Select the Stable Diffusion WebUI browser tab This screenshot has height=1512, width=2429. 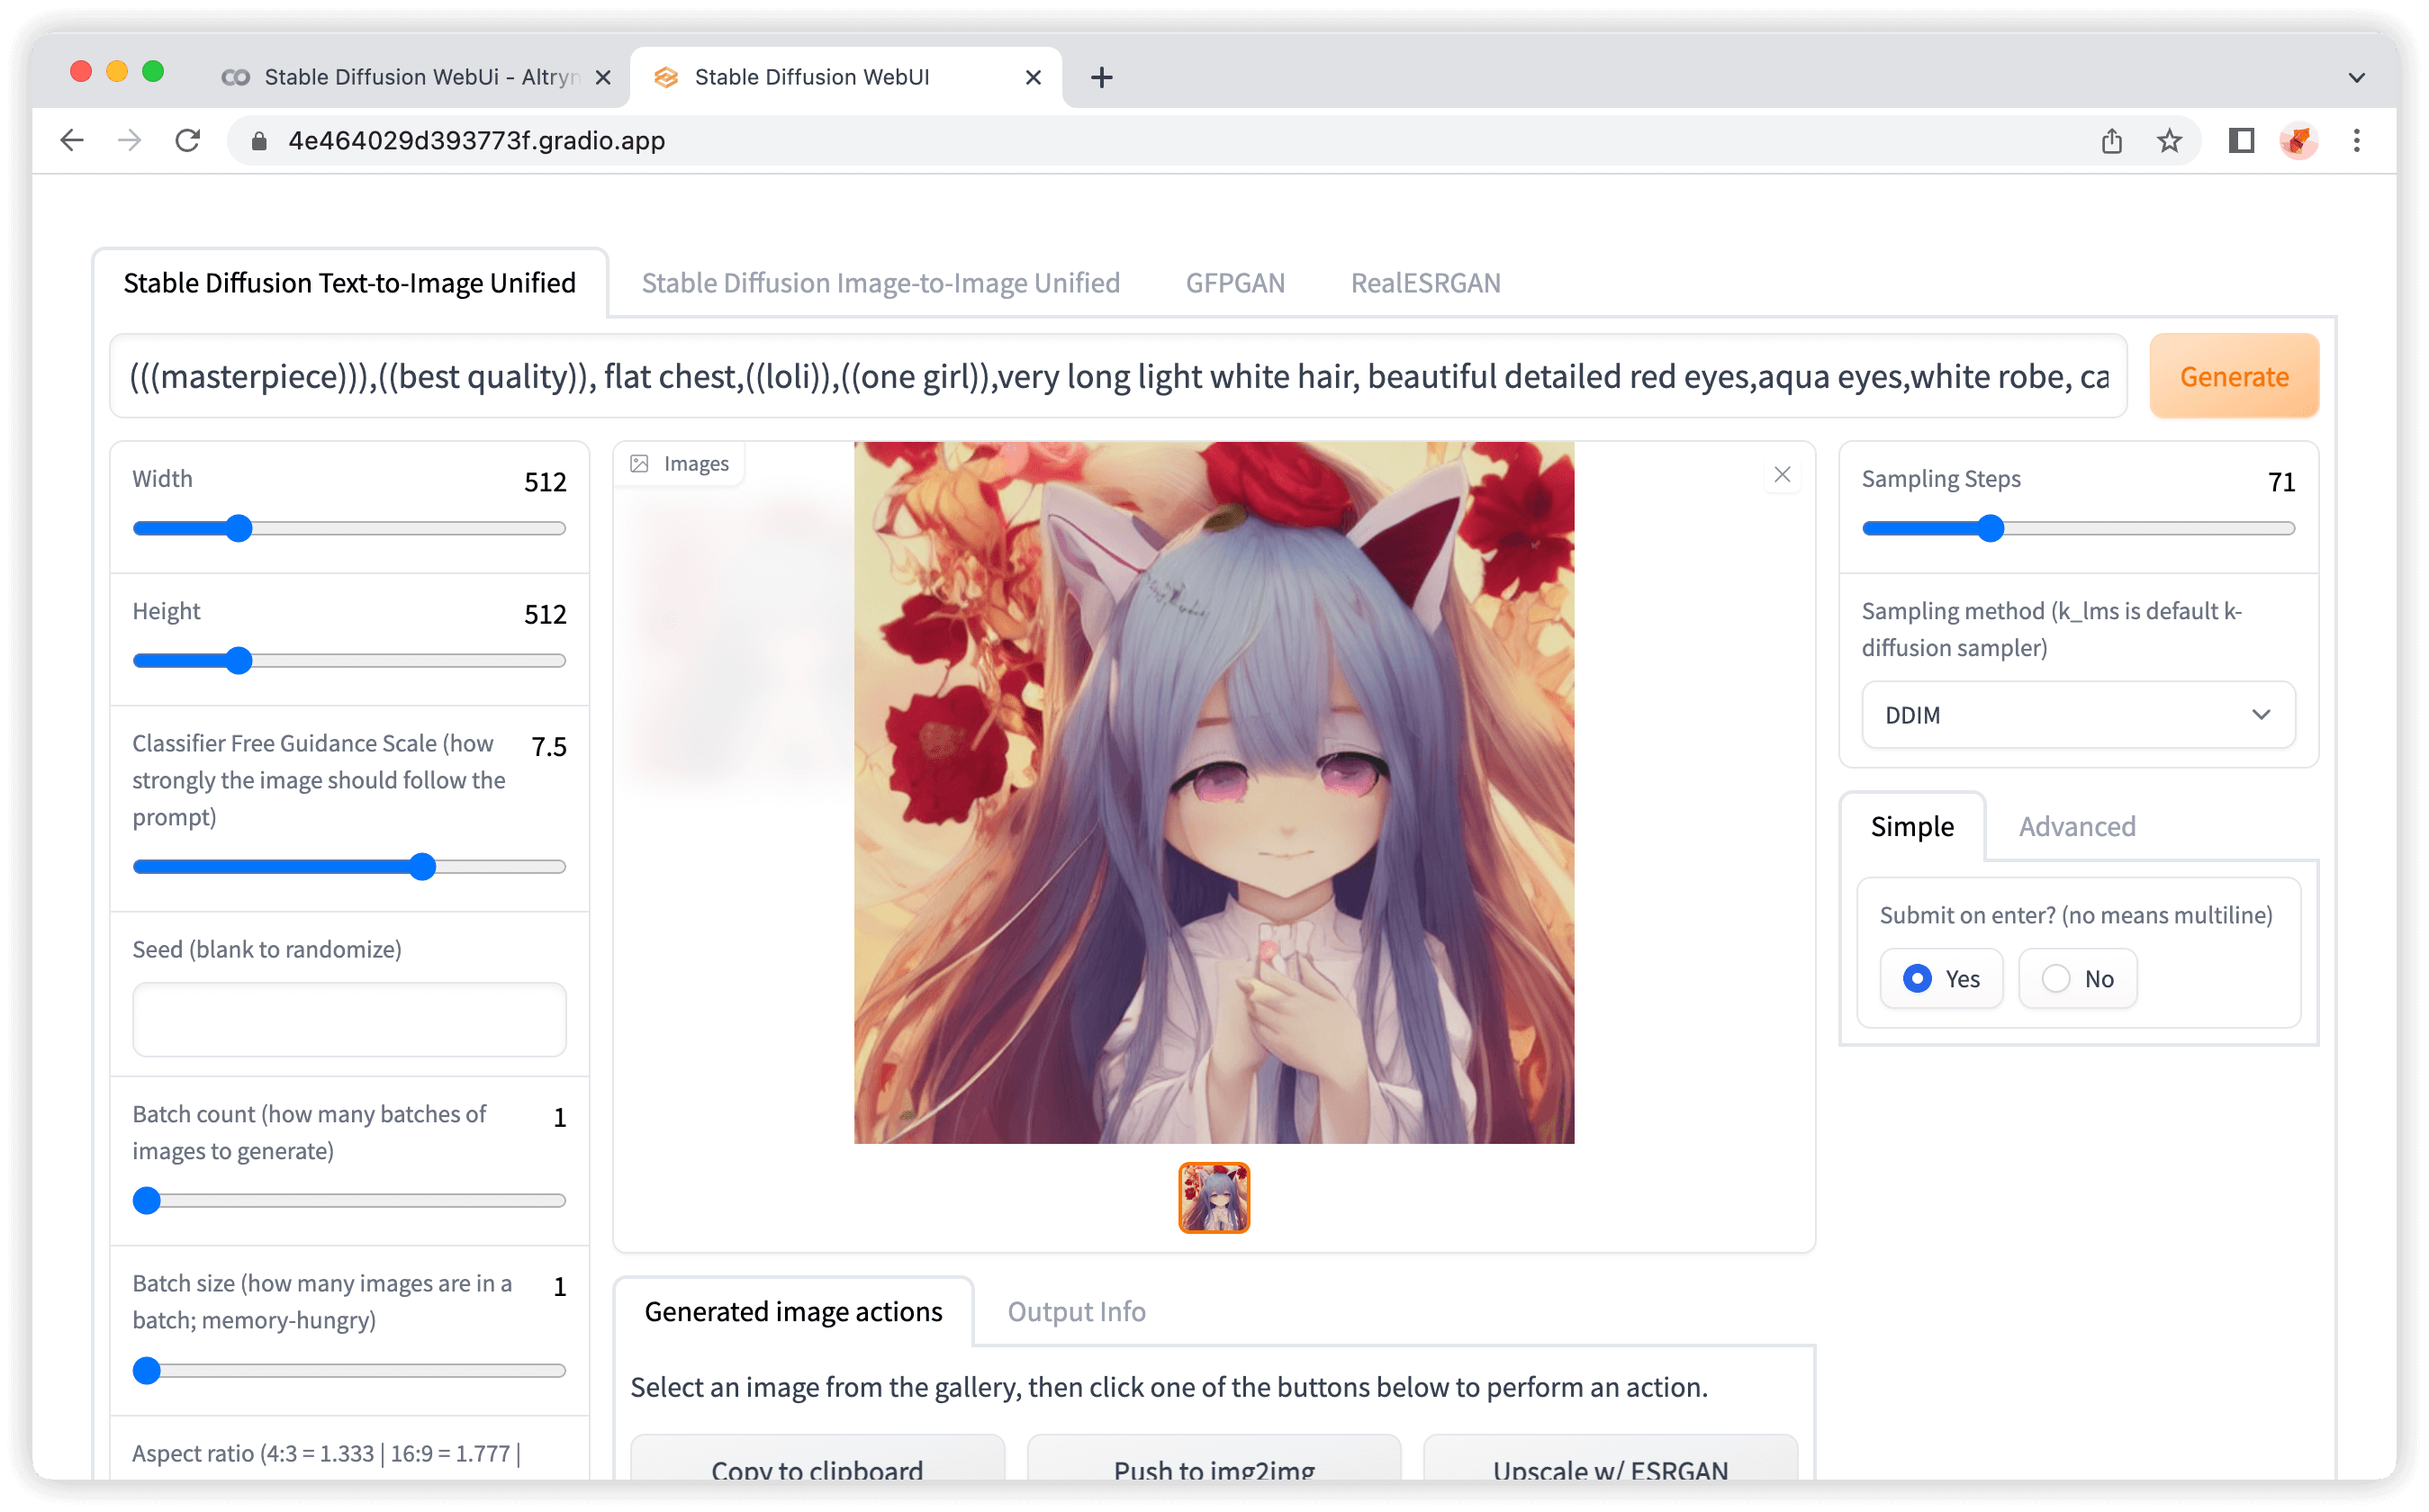[845, 77]
